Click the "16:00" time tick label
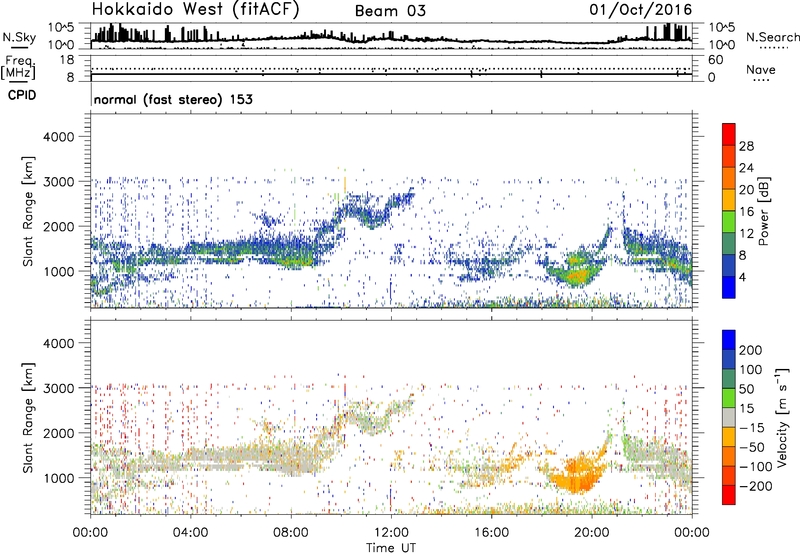 coord(491,533)
